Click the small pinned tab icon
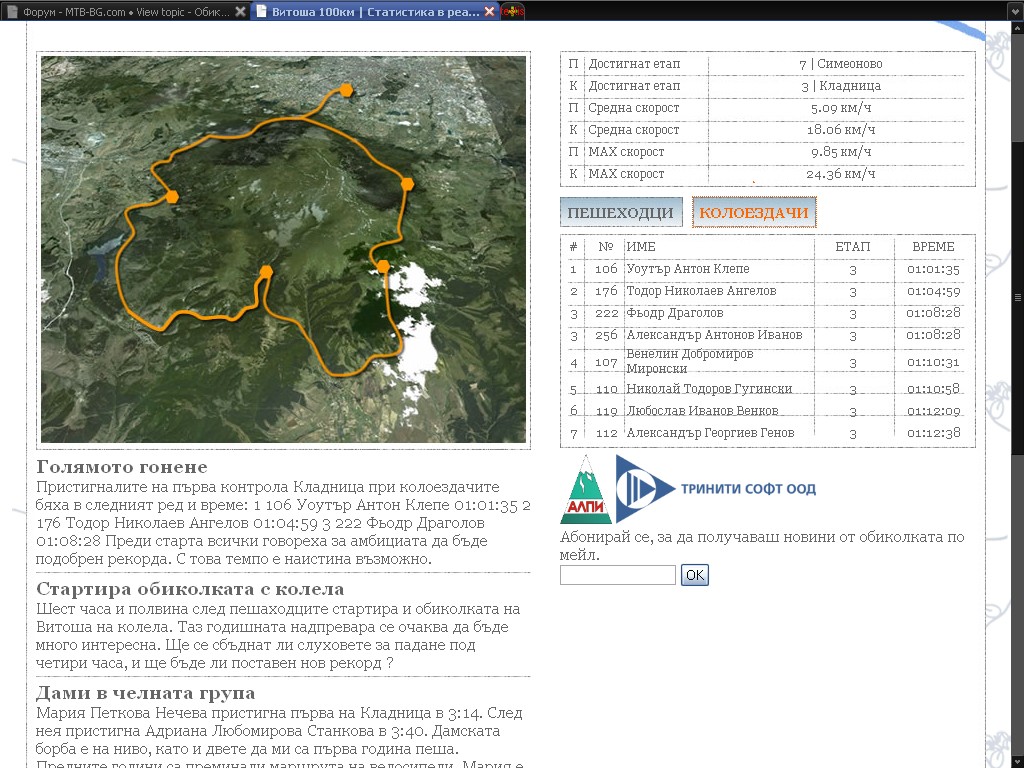Image resolution: width=1024 pixels, height=768 pixels. tap(512, 12)
